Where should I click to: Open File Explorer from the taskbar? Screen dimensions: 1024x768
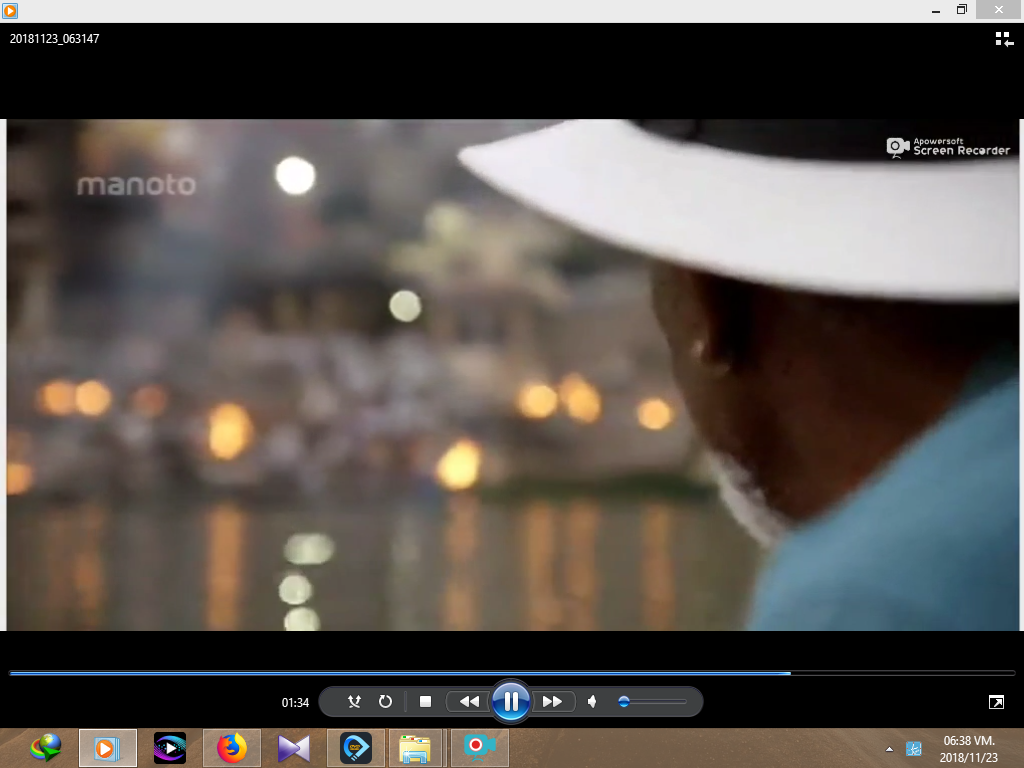415,748
